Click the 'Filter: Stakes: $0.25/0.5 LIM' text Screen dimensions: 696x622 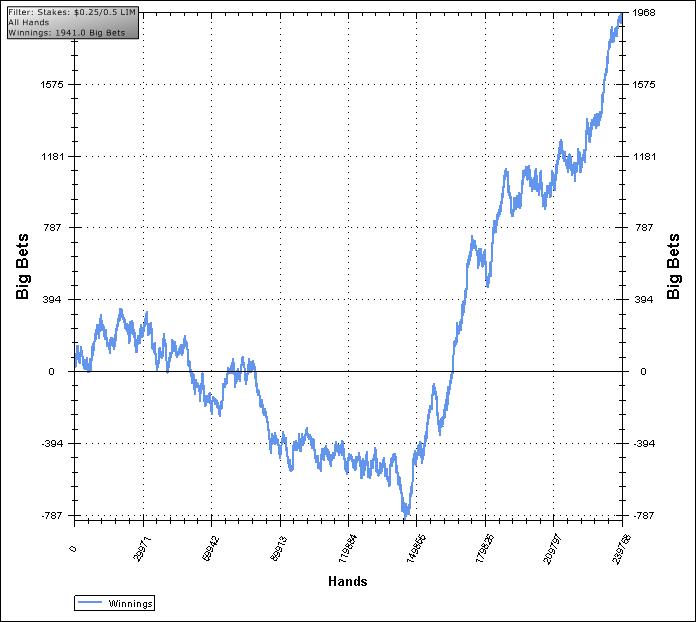click(x=72, y=12)
